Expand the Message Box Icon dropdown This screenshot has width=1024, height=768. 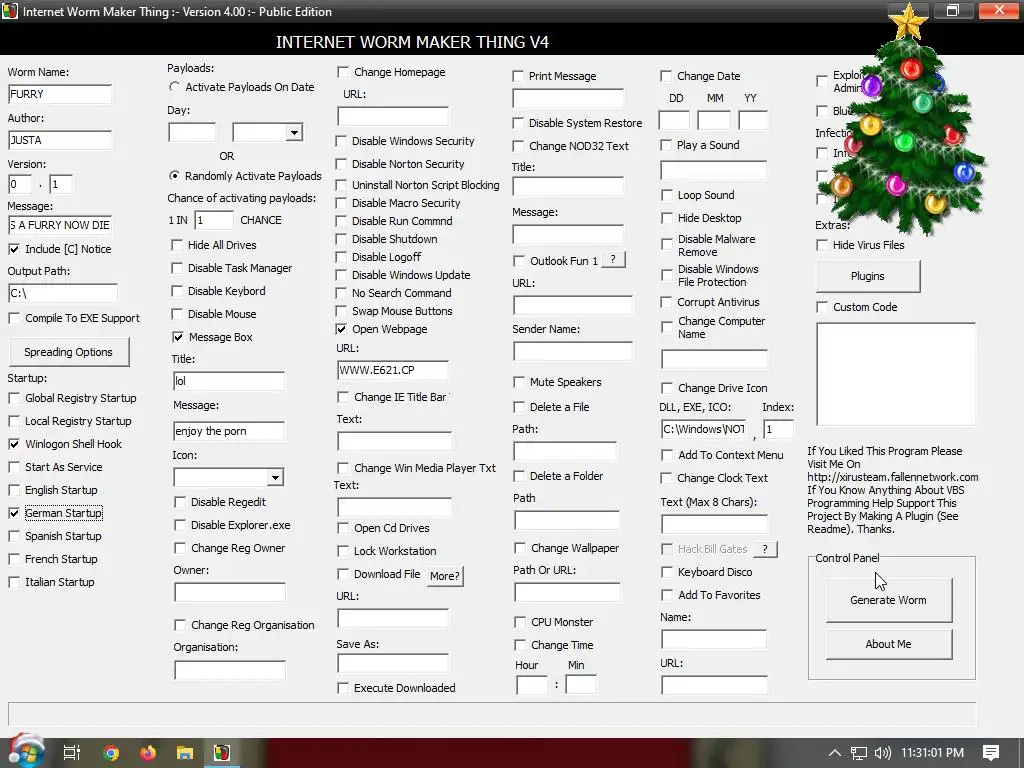pos(275,477)
